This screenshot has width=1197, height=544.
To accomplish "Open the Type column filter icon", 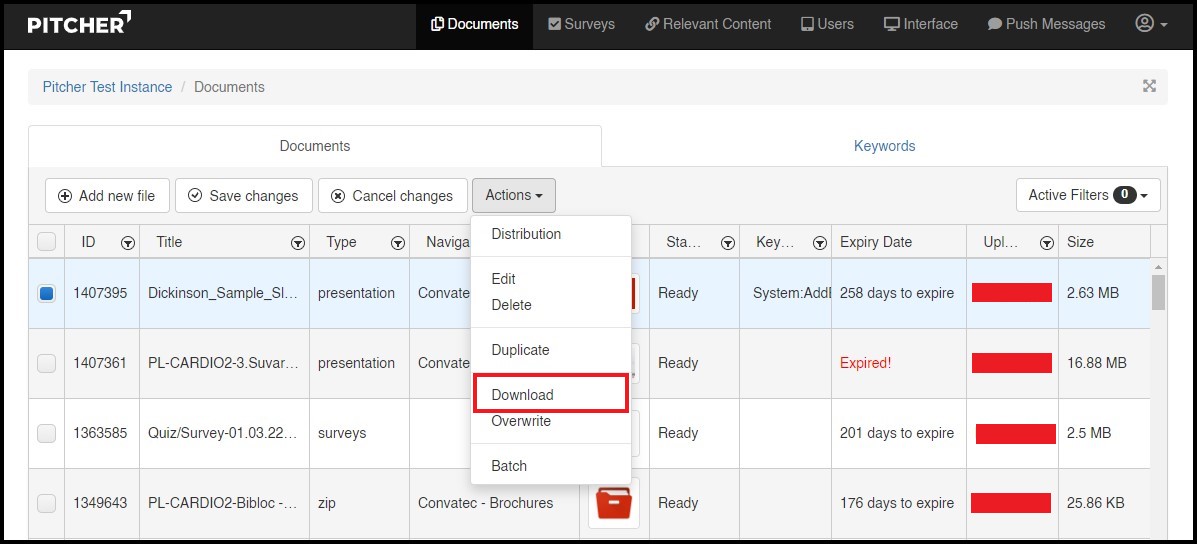I will point(398,243).
